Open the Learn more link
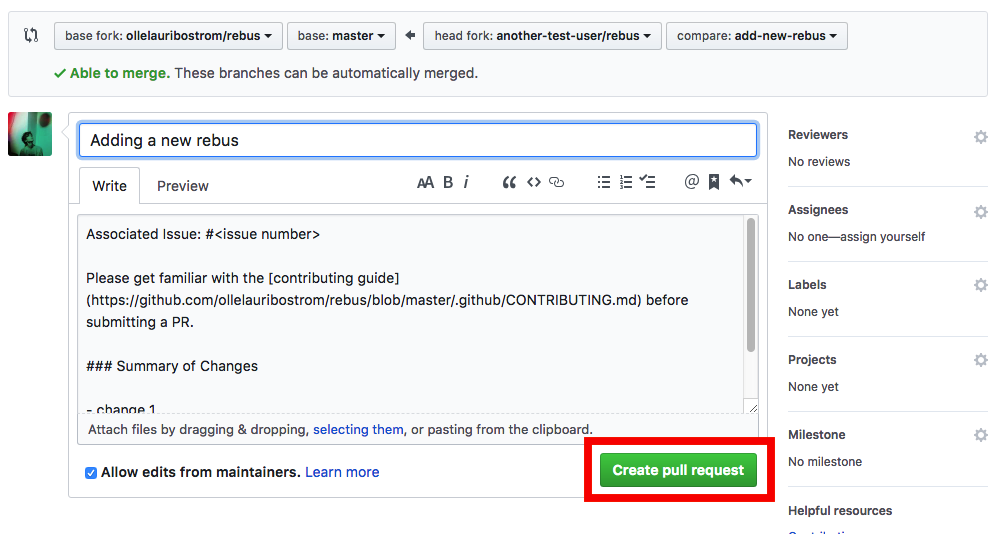Screen dimensions: 1002x534 342,472
